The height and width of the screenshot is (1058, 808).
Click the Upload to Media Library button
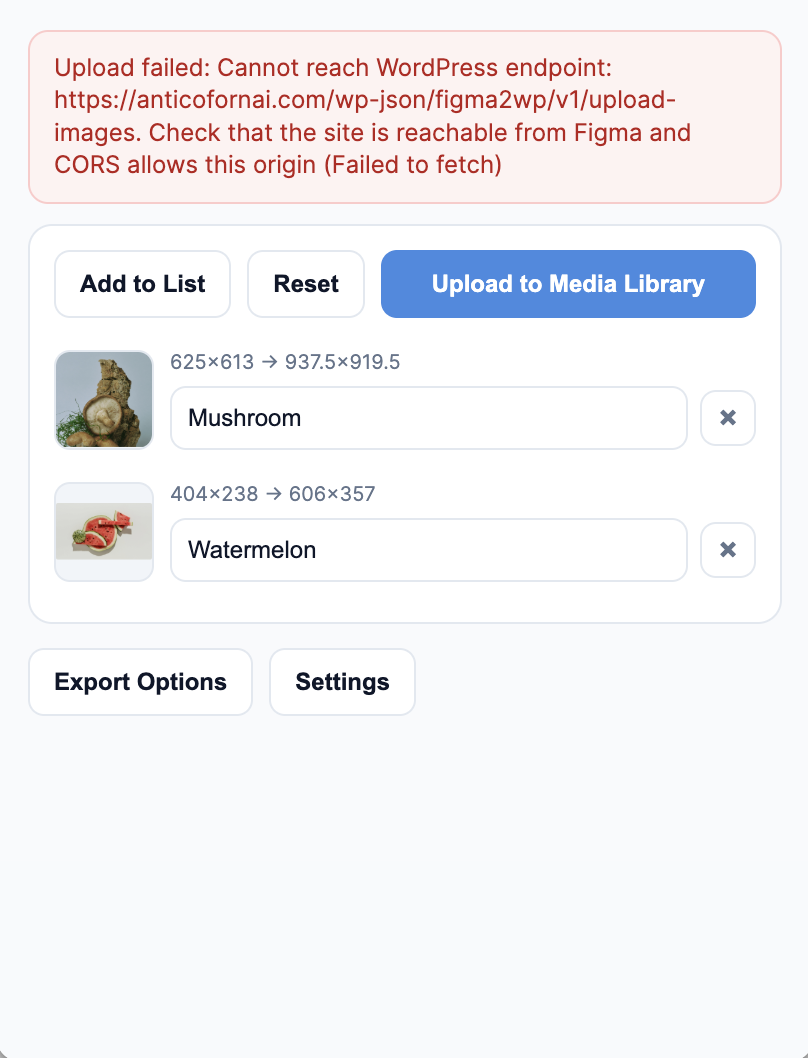(567, 284)
